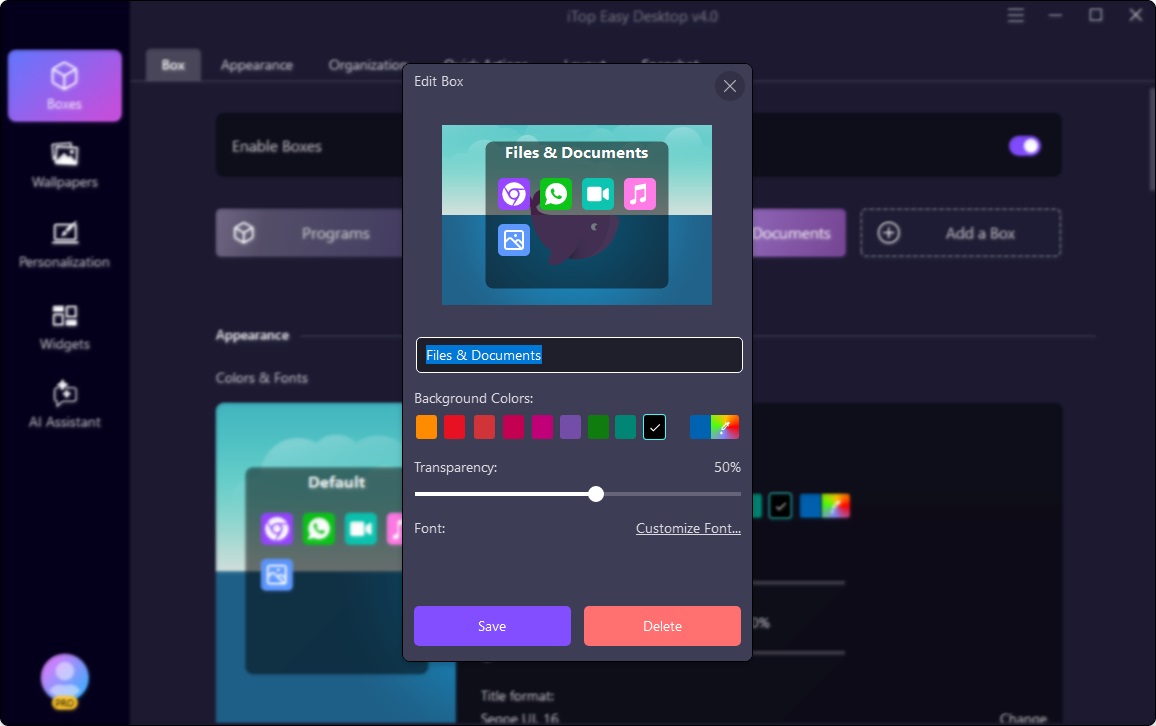Click the box name text field
Image resolution: width=1156 pixels, height=726 pixels.
(579, 355)
